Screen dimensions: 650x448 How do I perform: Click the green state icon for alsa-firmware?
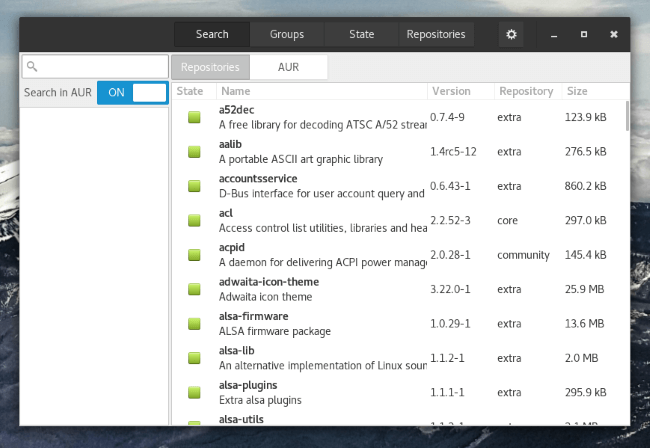pyautogui.click(x=194, y=324)
